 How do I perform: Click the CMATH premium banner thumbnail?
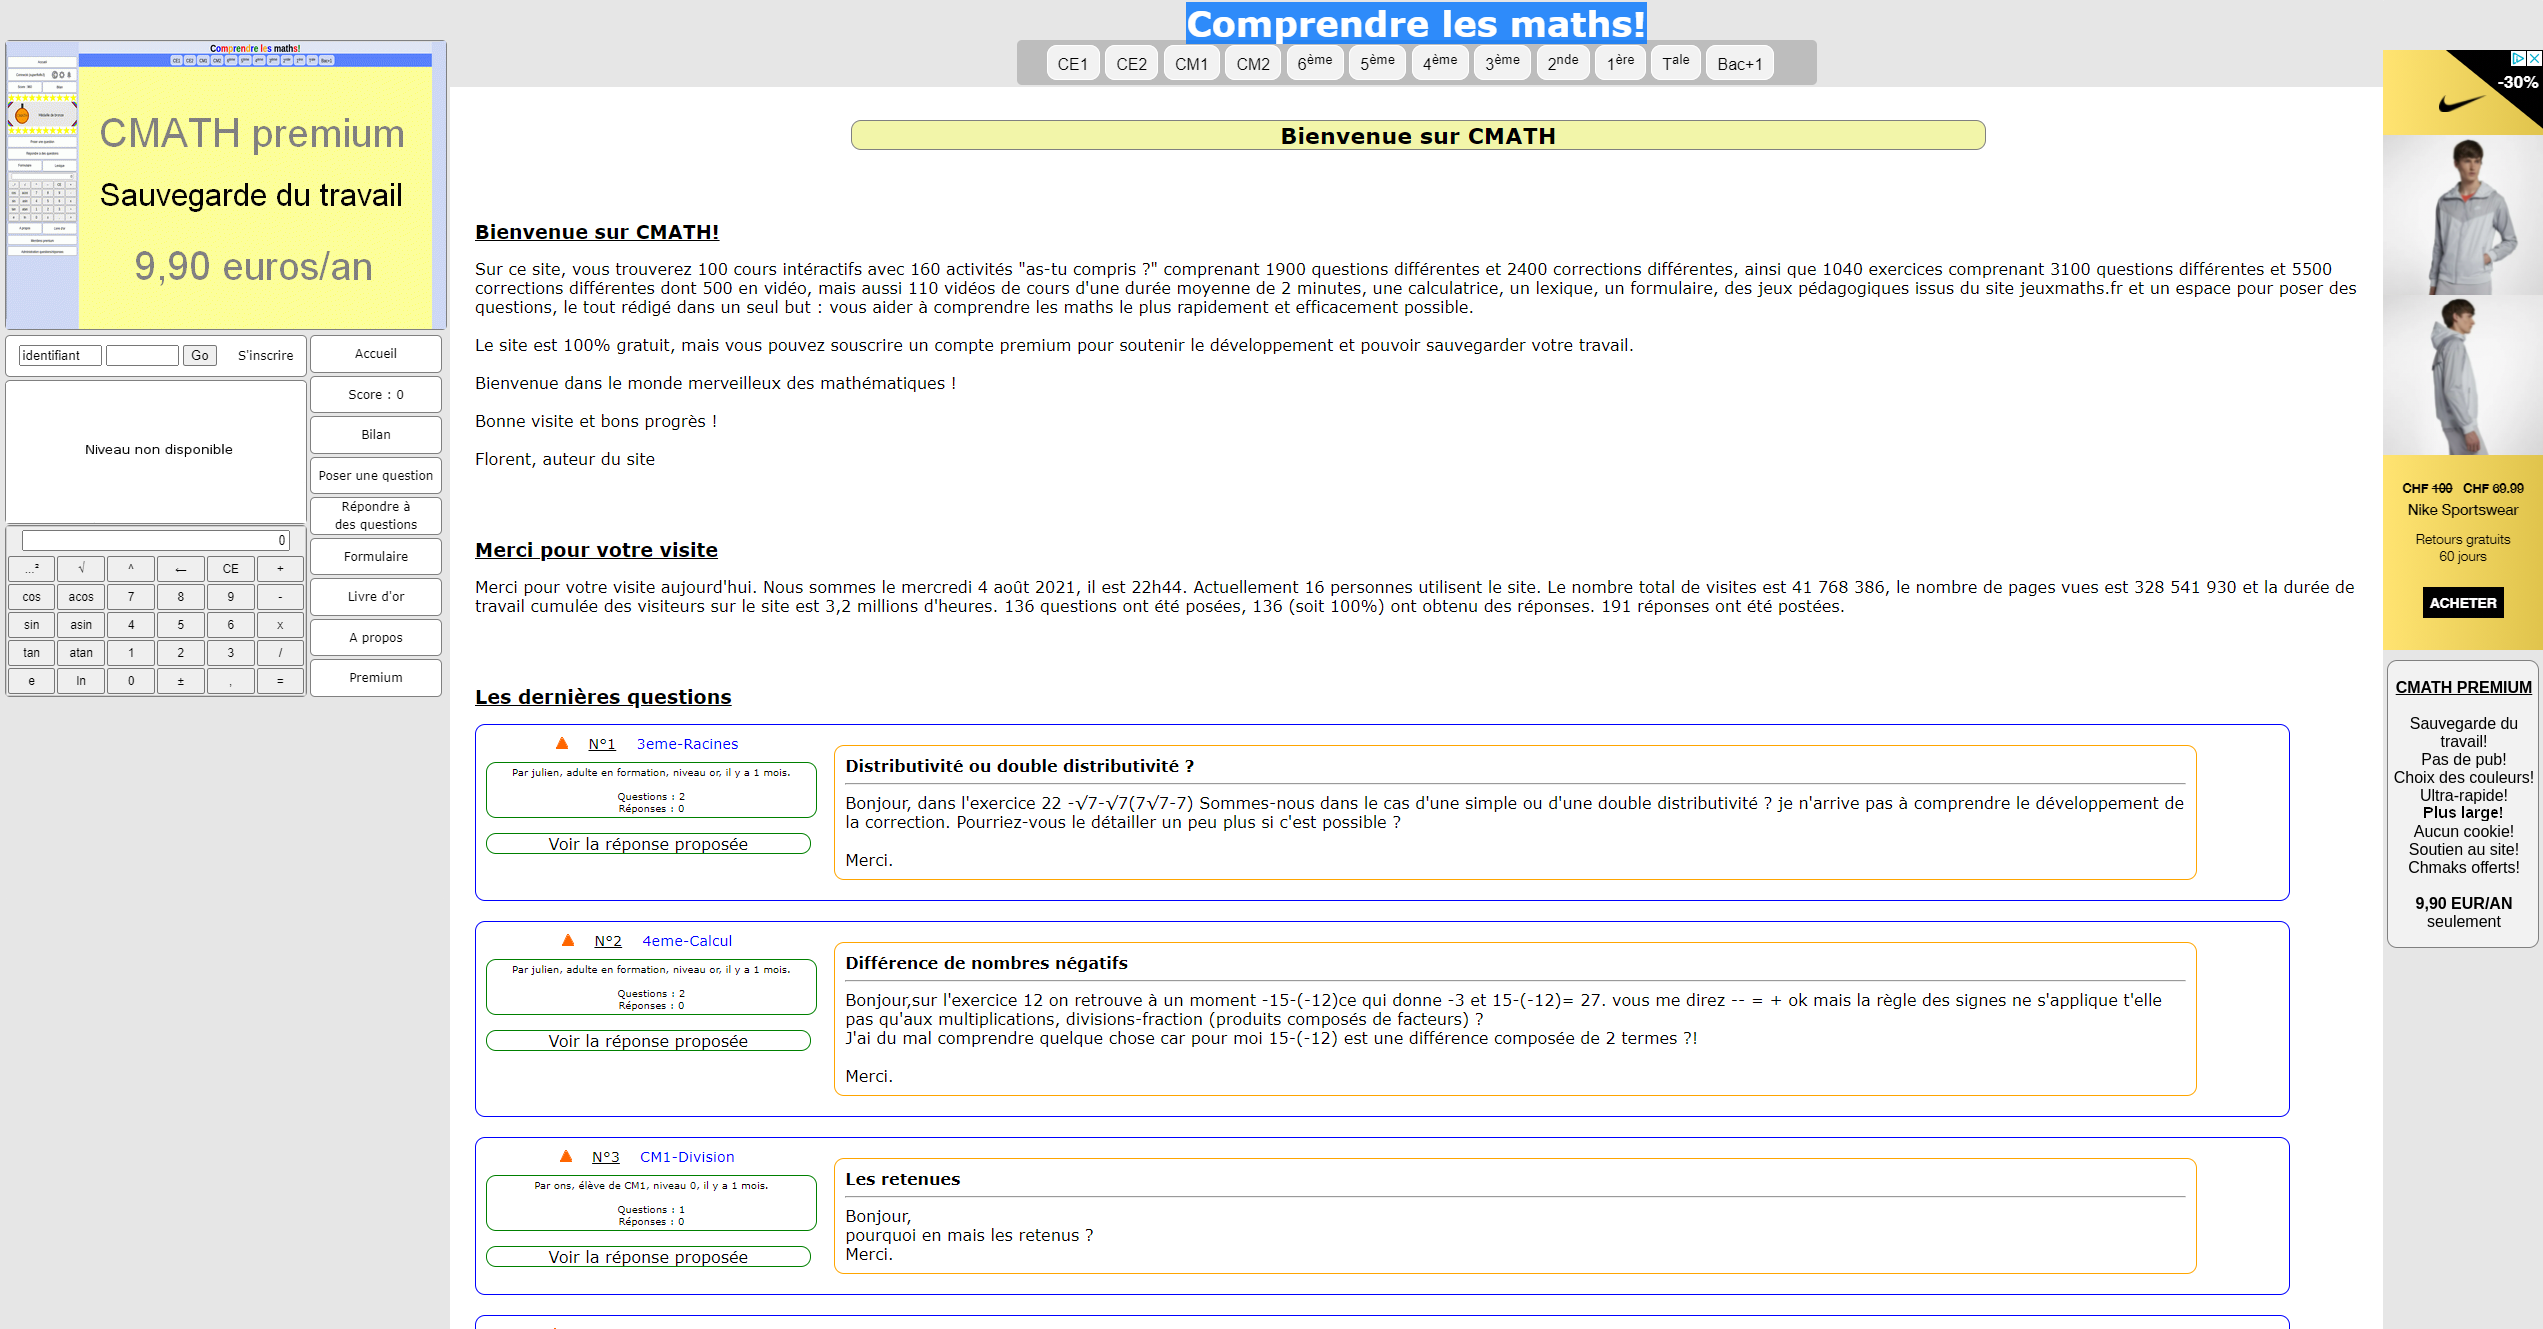[x=226, y=185]
